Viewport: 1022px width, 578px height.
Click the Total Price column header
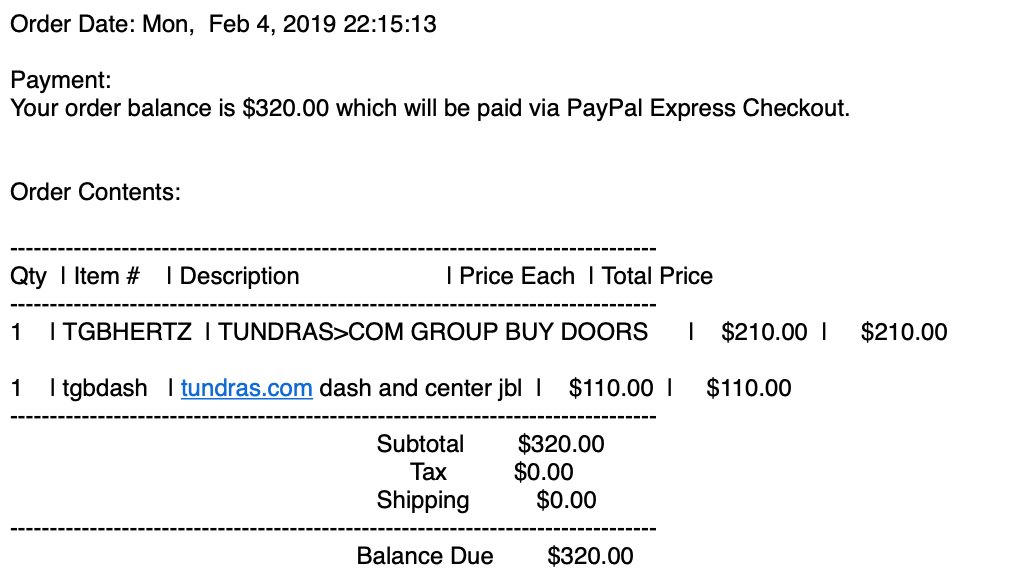(657, 276)
